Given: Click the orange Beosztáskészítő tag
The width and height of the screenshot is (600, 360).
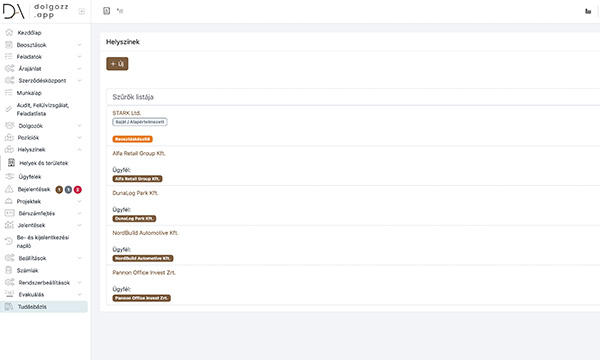Looking at the screenshot, I should (x=132, y=139).
